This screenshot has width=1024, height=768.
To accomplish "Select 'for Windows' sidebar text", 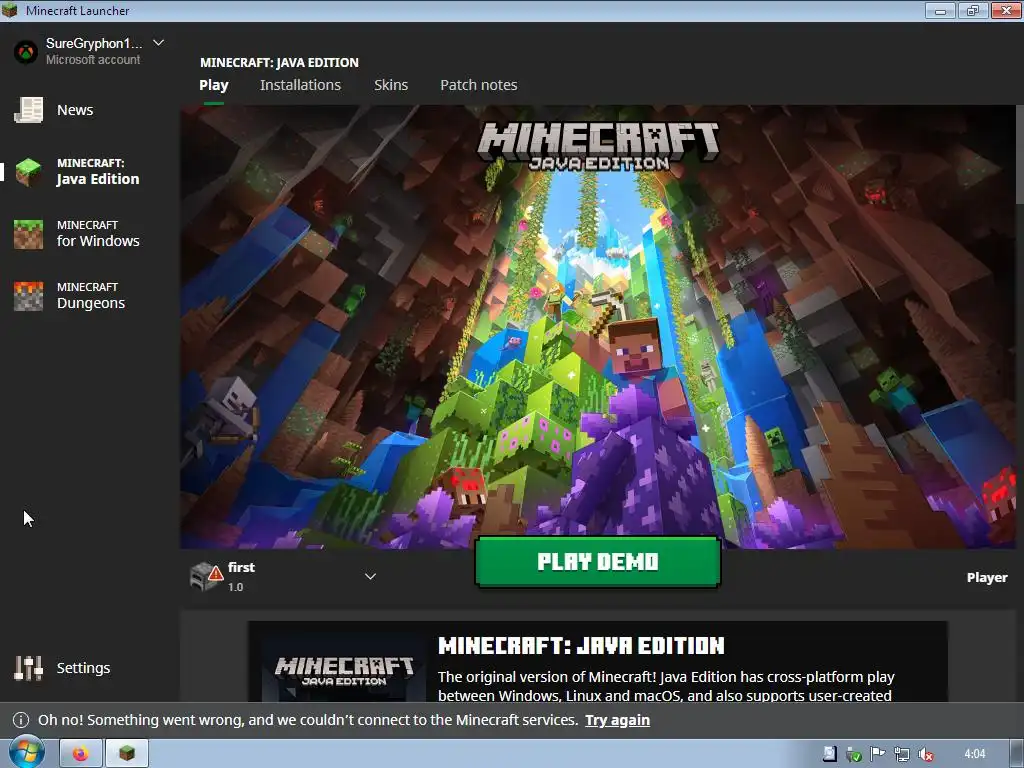I will pyautogui.click(x=98, y=241).
